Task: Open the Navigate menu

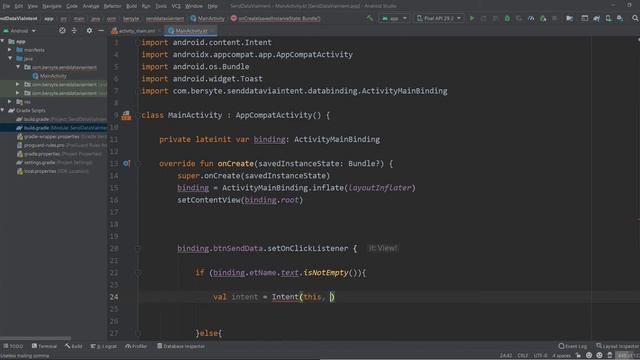Action: pos(52,6)
